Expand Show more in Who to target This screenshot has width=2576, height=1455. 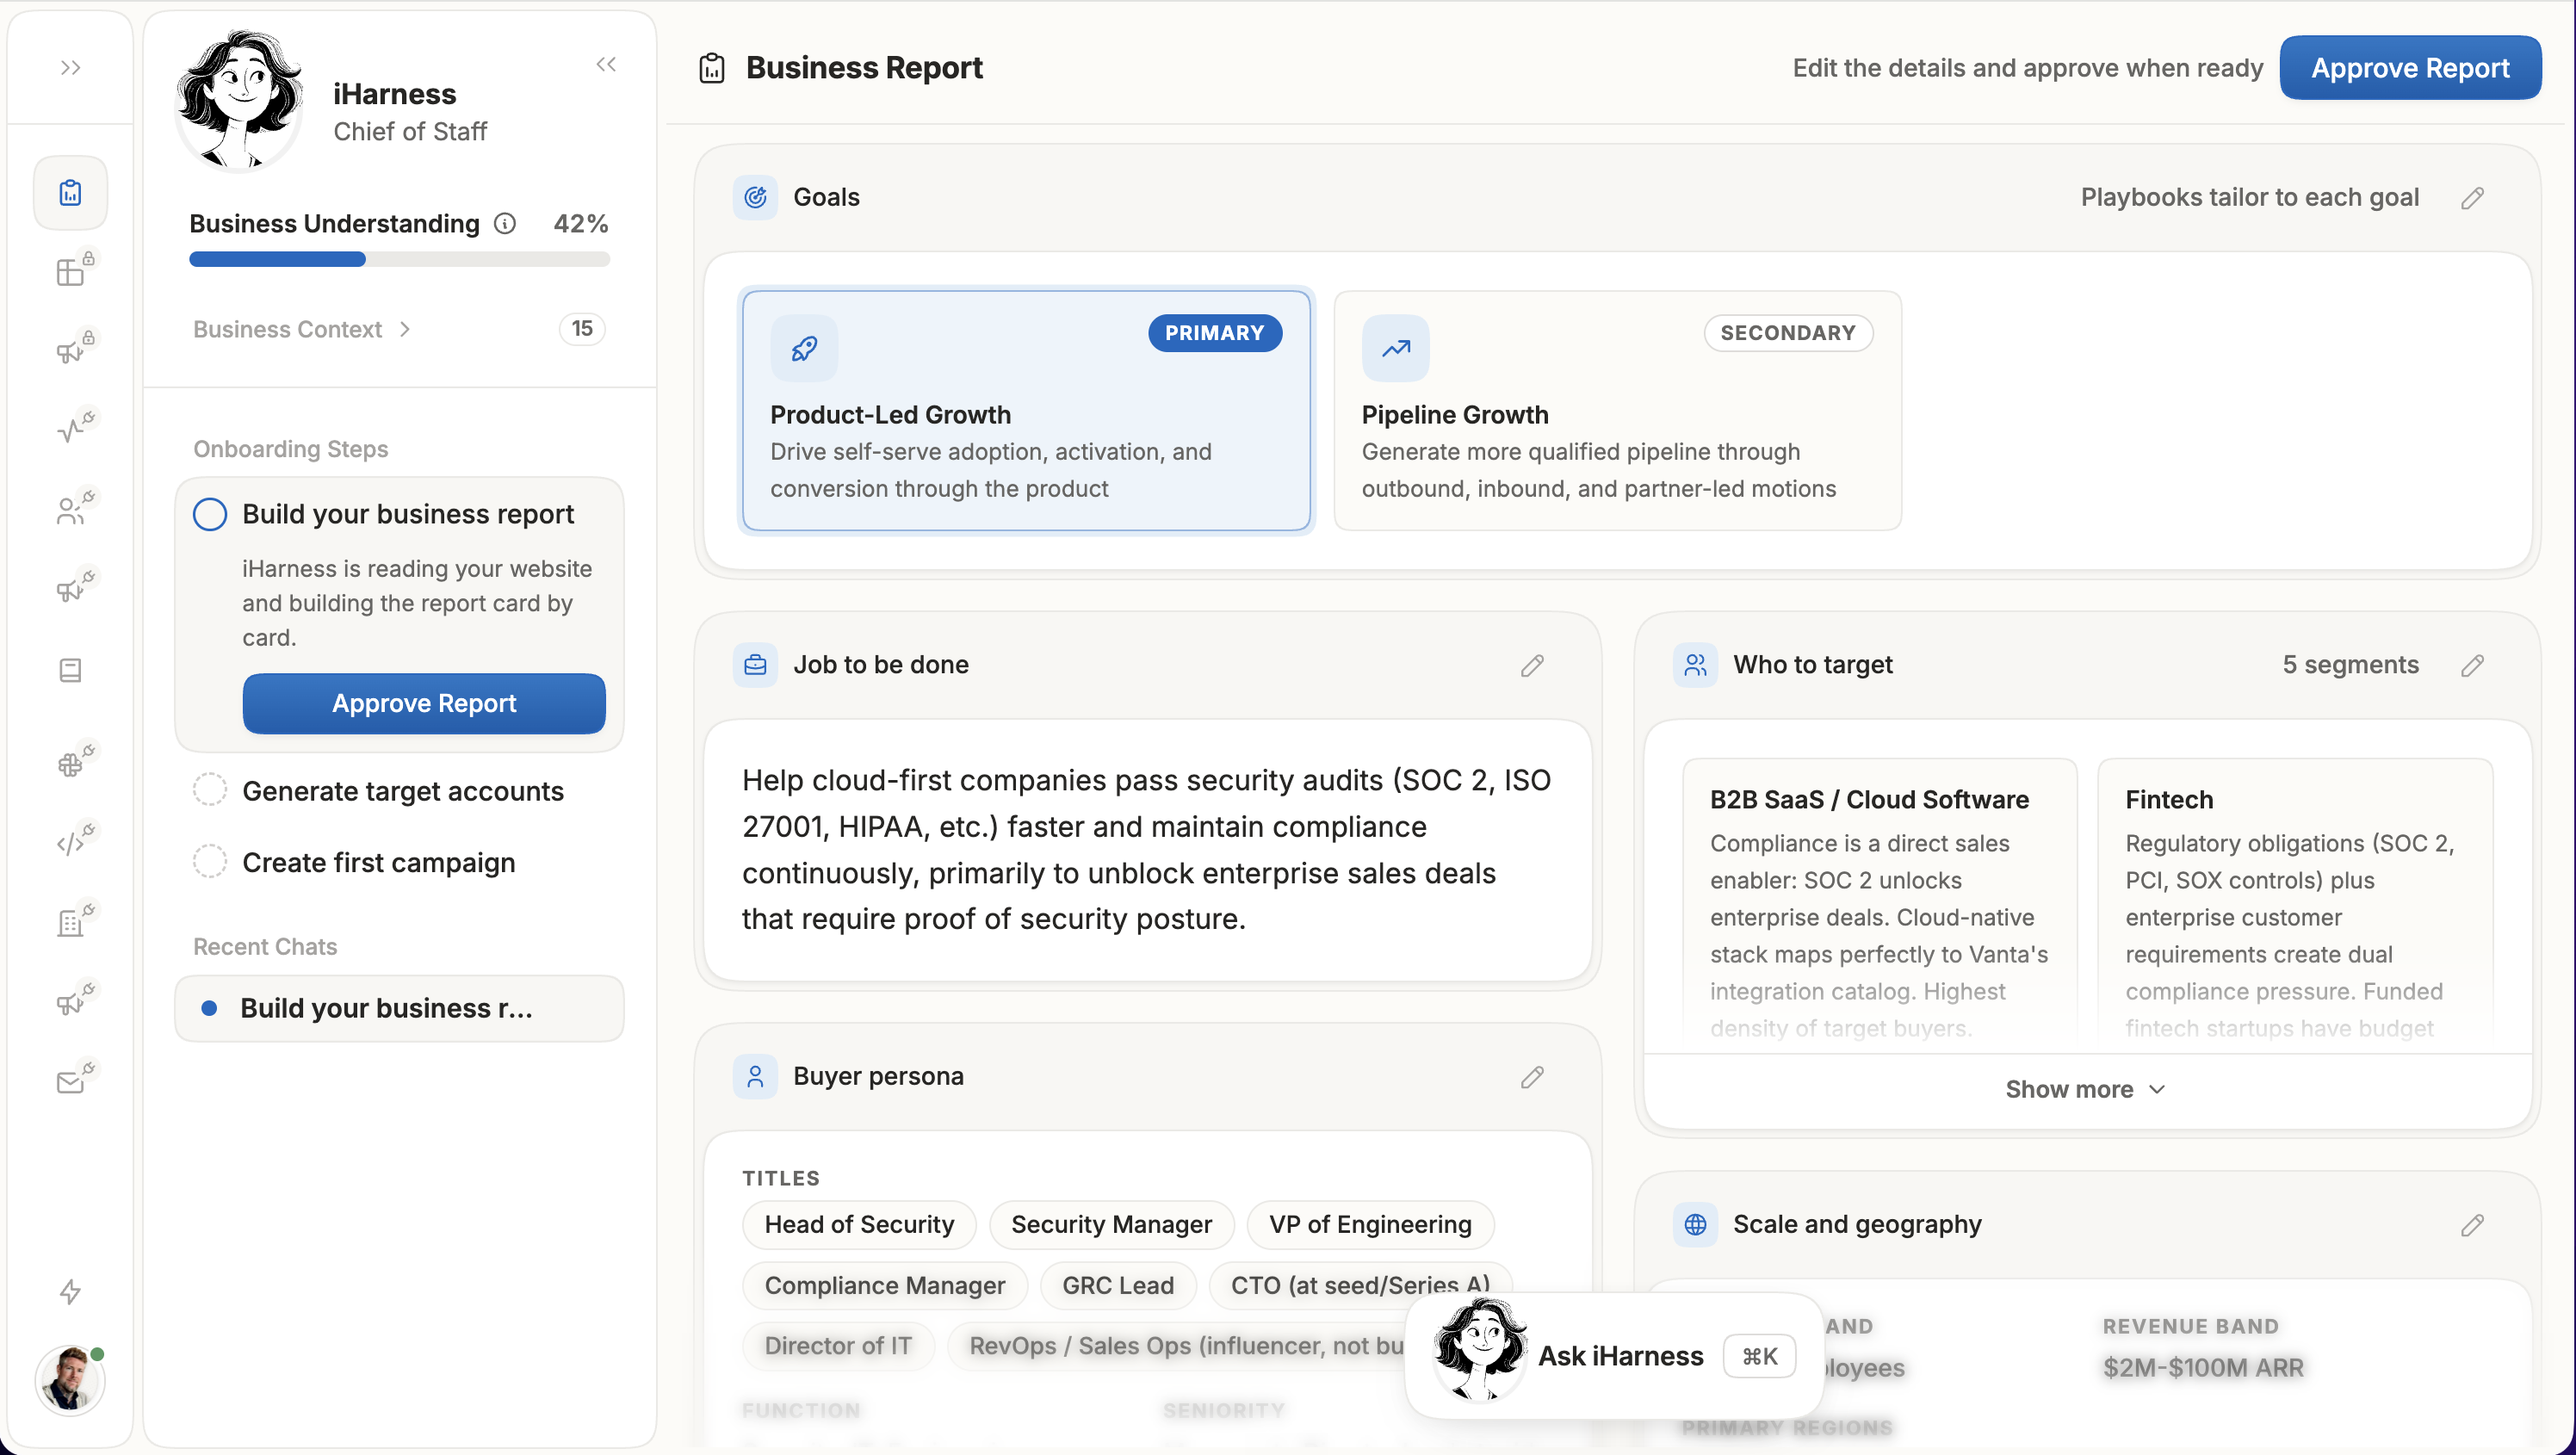pos(2086,1089)
